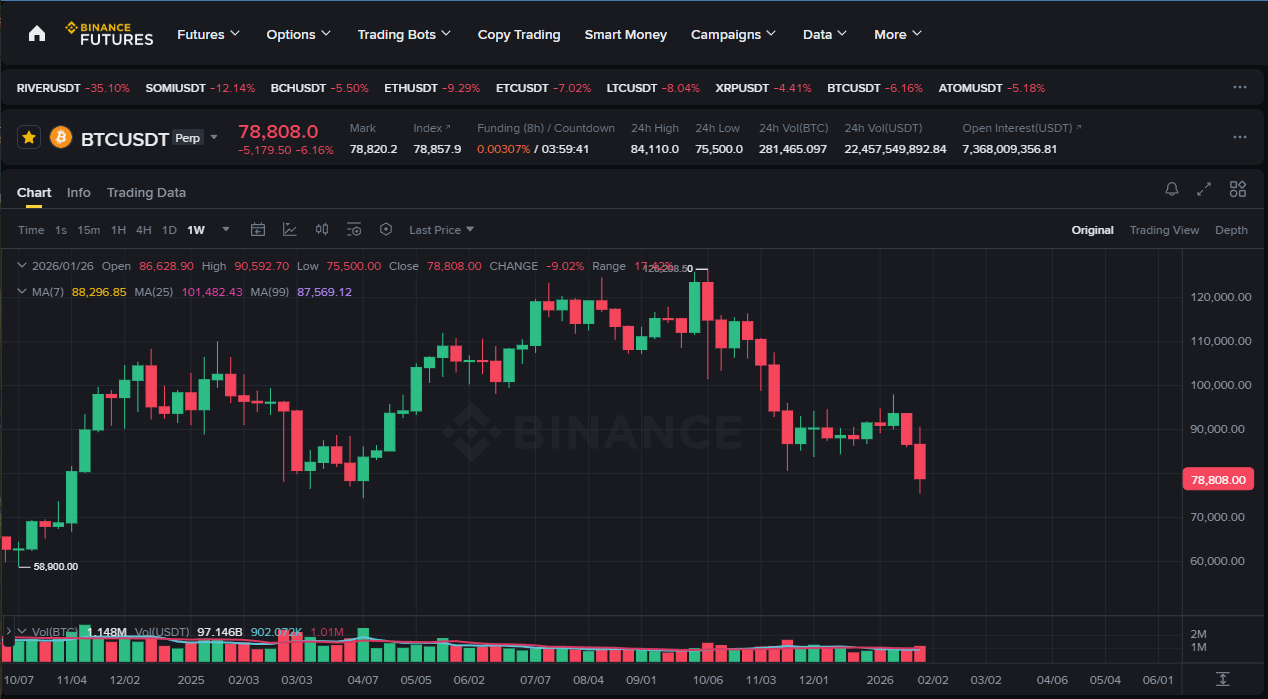Image resolution: width=1268 pixels, height=699 pixels.
Task: Switch to the Chart tab
Action: (34, 192)
